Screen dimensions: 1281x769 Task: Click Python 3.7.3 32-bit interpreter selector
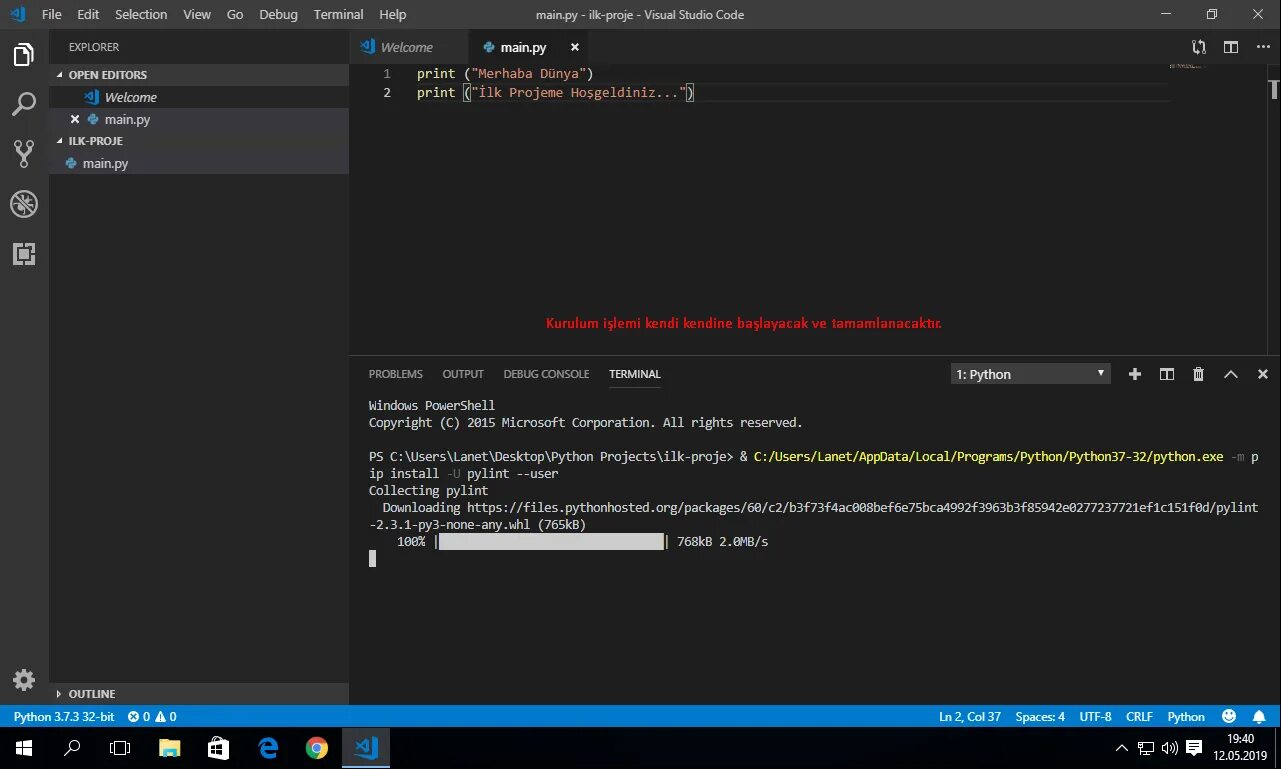64,716
